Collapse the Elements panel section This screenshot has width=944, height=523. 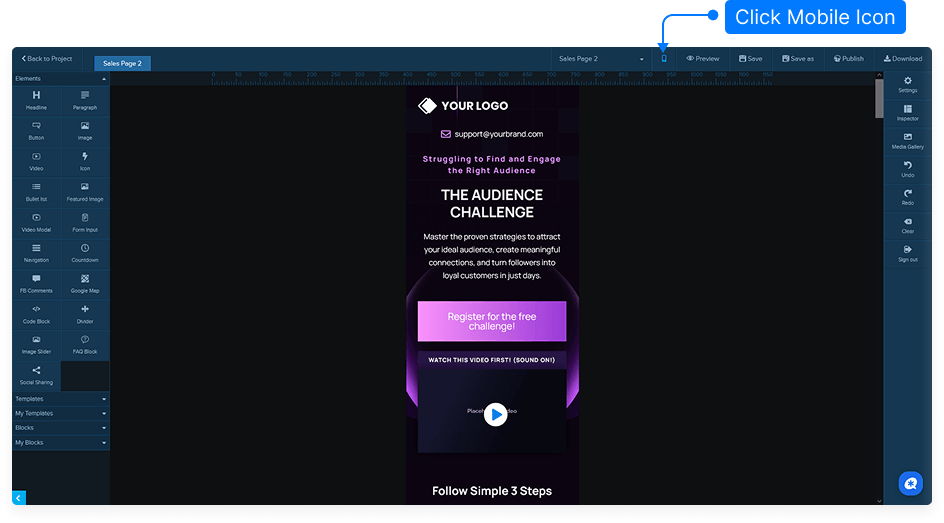pos(104,78)
